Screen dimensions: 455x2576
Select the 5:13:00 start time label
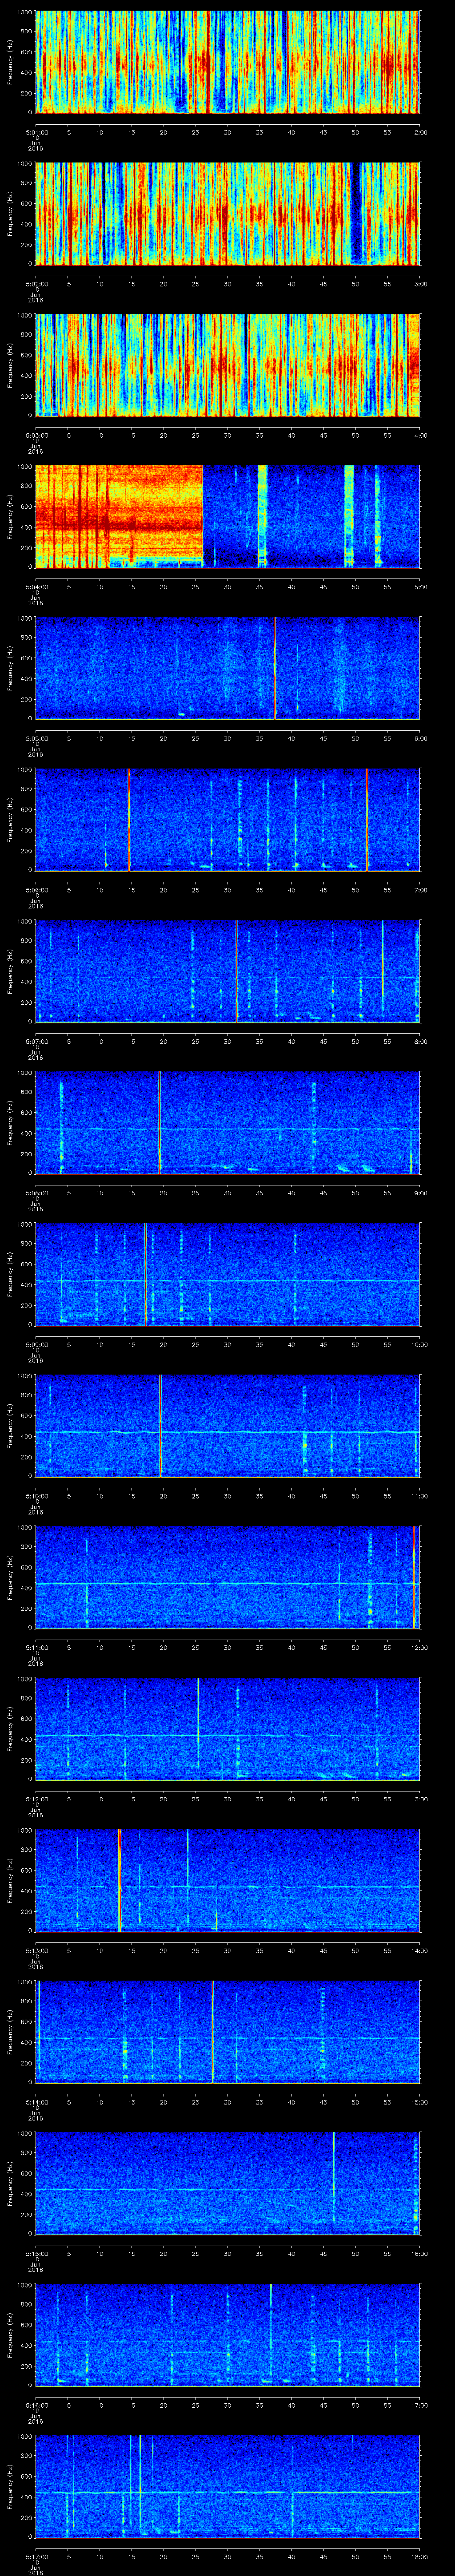click(36, 1950)
